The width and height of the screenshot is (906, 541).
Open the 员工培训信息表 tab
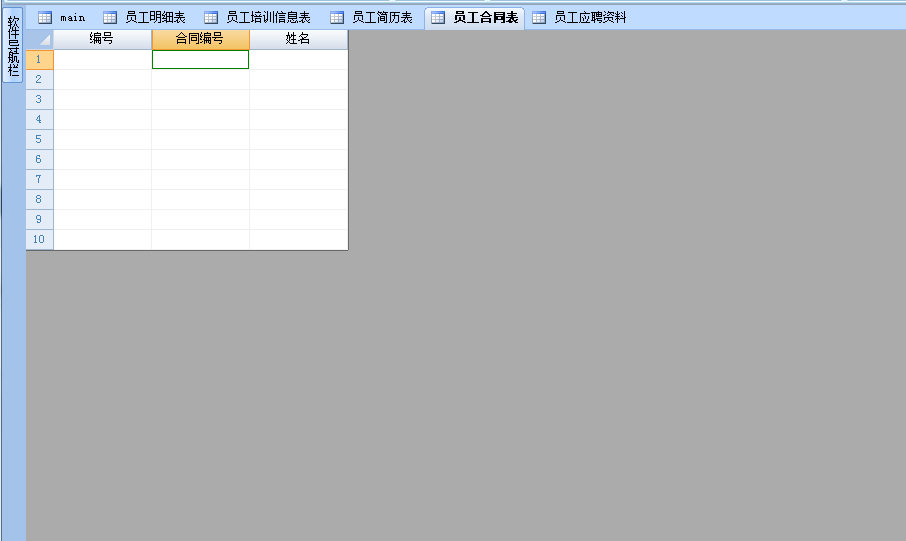tap(258, 18)
